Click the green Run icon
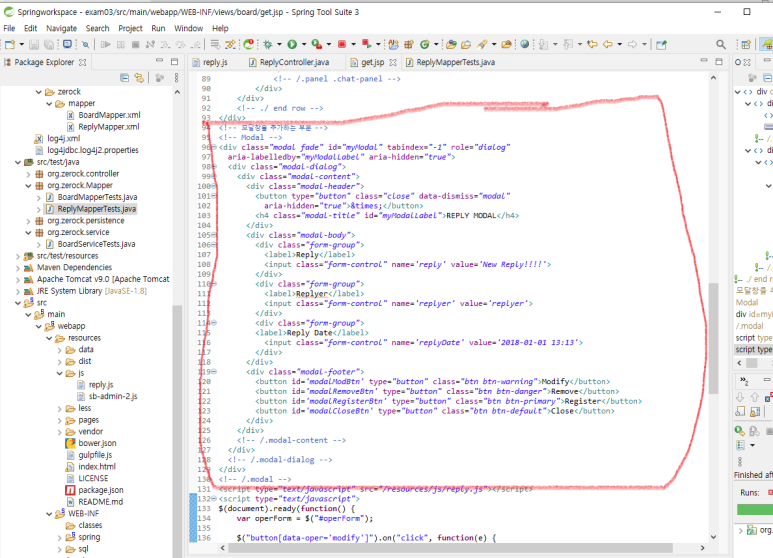The width and height of the screenshot is (773, 558). click(292, 44)
